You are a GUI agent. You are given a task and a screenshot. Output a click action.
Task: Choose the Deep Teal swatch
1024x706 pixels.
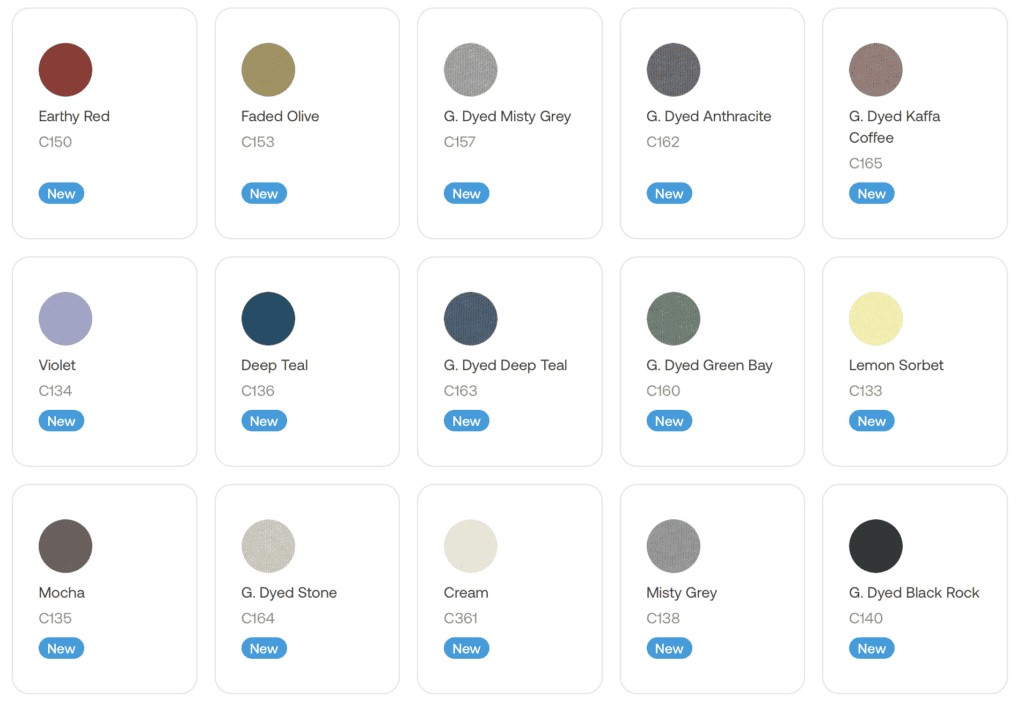coord(268,319)
